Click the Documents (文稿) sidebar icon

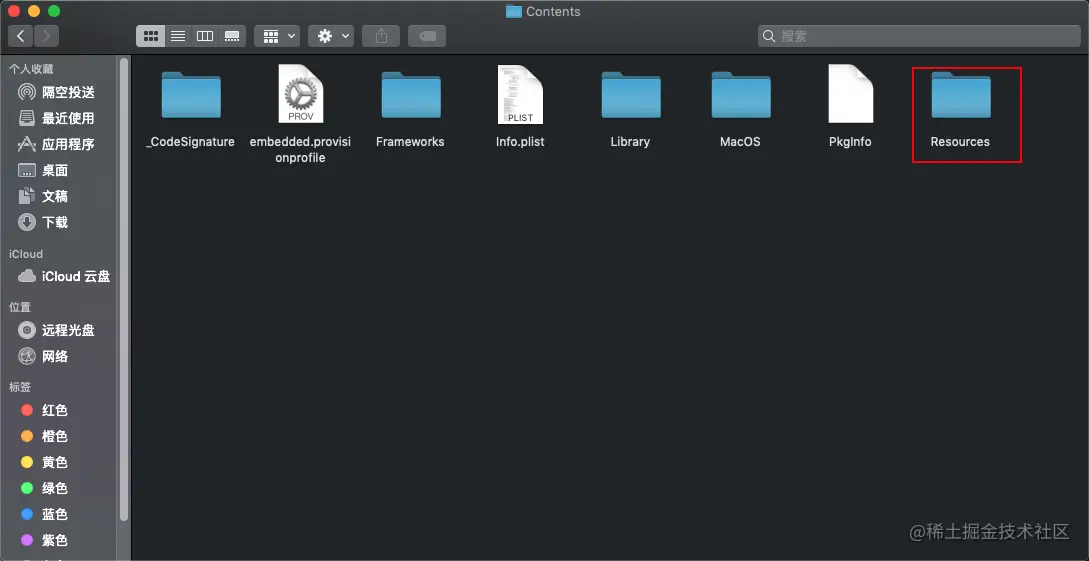click(26, 196)
